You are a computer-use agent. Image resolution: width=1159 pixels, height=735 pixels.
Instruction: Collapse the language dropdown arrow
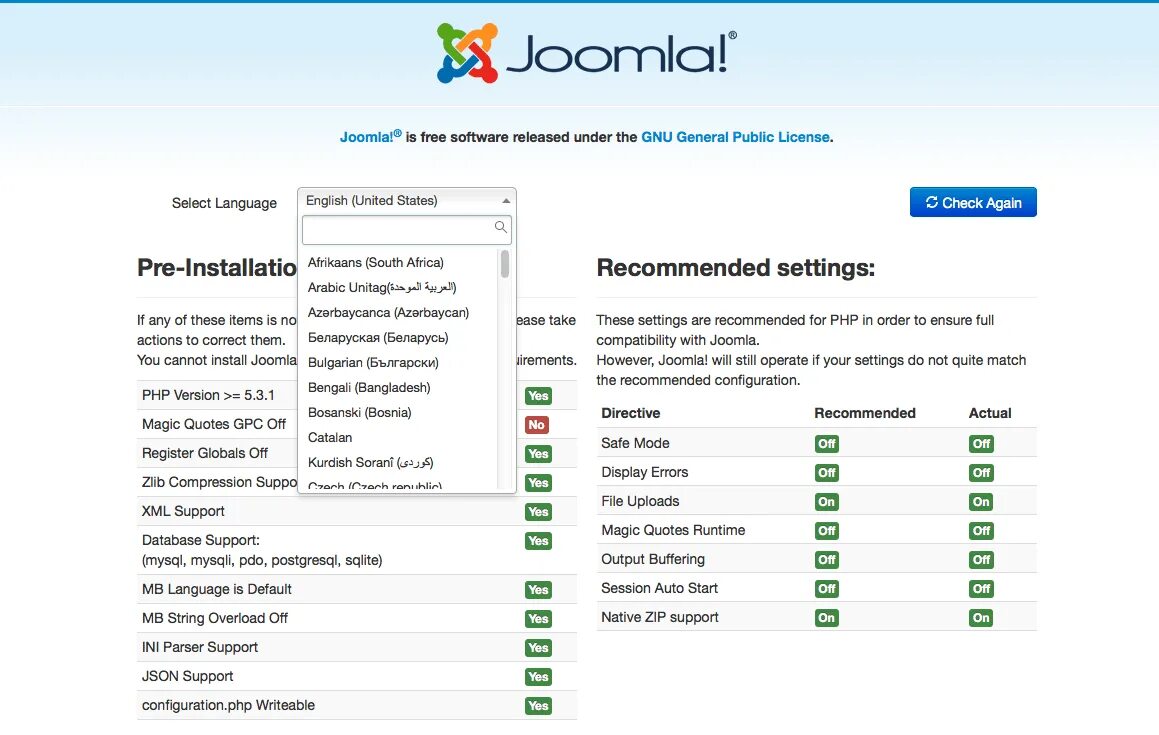pyautogui.click(x=506, y=201)
